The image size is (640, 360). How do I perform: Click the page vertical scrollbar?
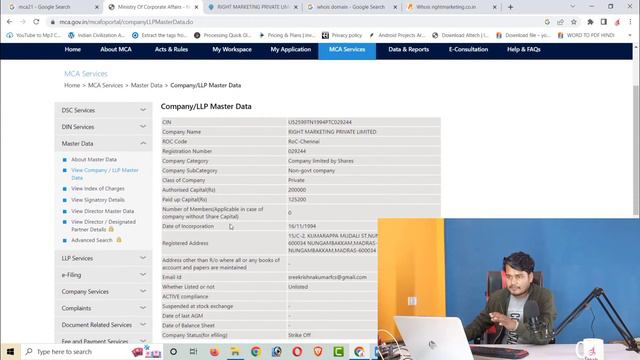pos(636,150)
